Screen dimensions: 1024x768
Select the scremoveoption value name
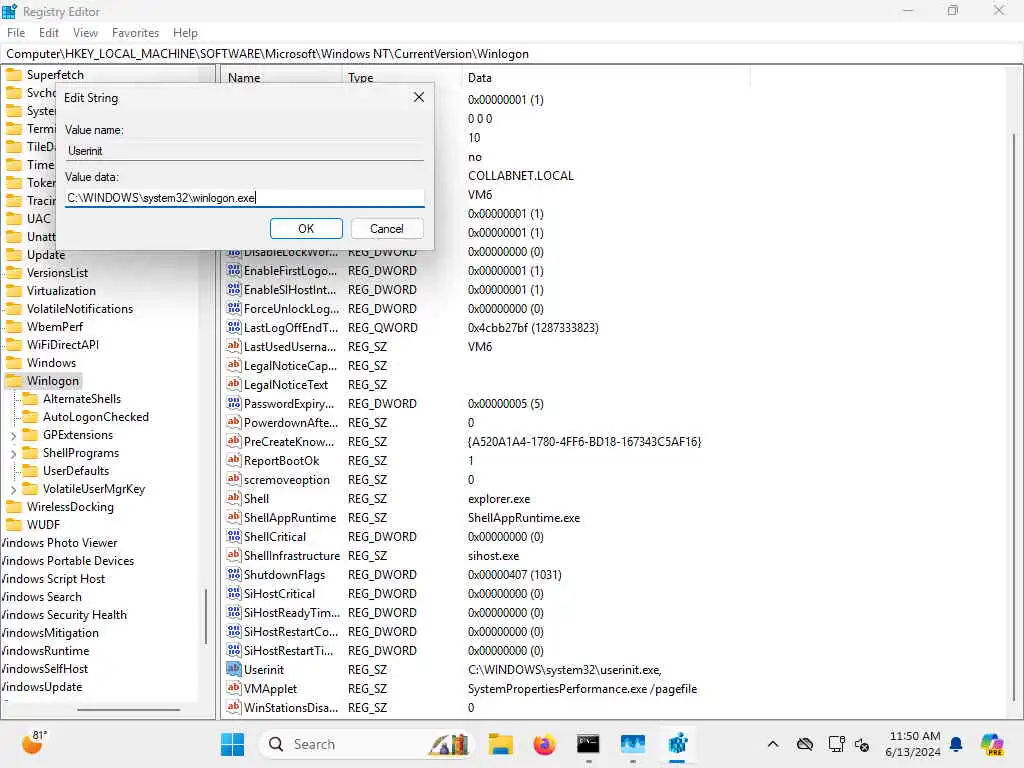[x=287, y=480]
